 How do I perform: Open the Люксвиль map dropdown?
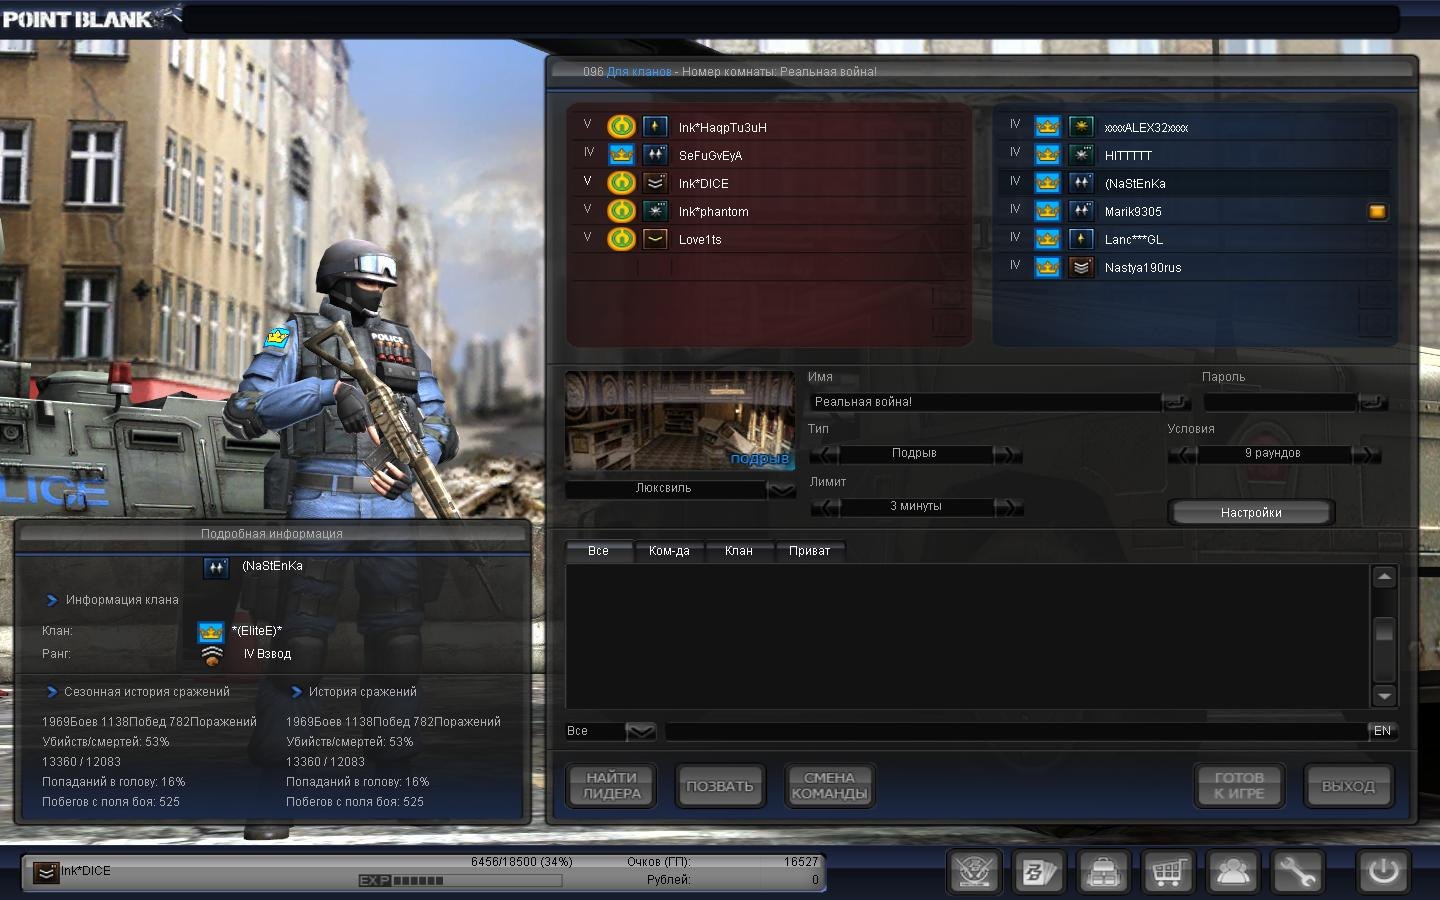point(781,489)
